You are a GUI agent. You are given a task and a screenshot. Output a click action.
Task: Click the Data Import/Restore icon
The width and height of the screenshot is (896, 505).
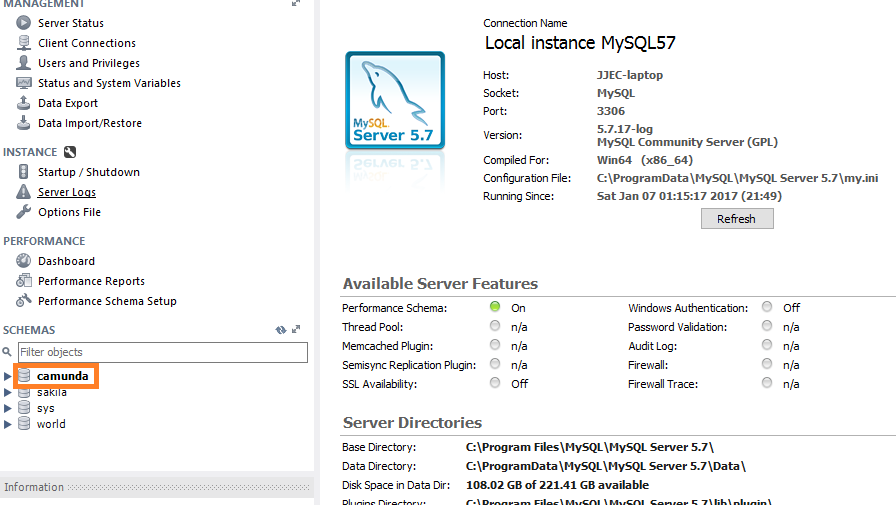[23, 123]
